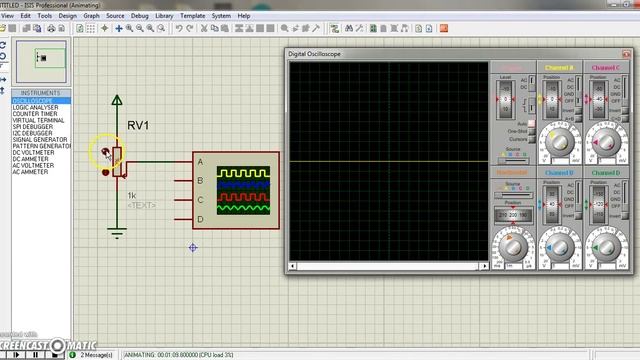Open the Edit menu

click(x=26, y=16)
